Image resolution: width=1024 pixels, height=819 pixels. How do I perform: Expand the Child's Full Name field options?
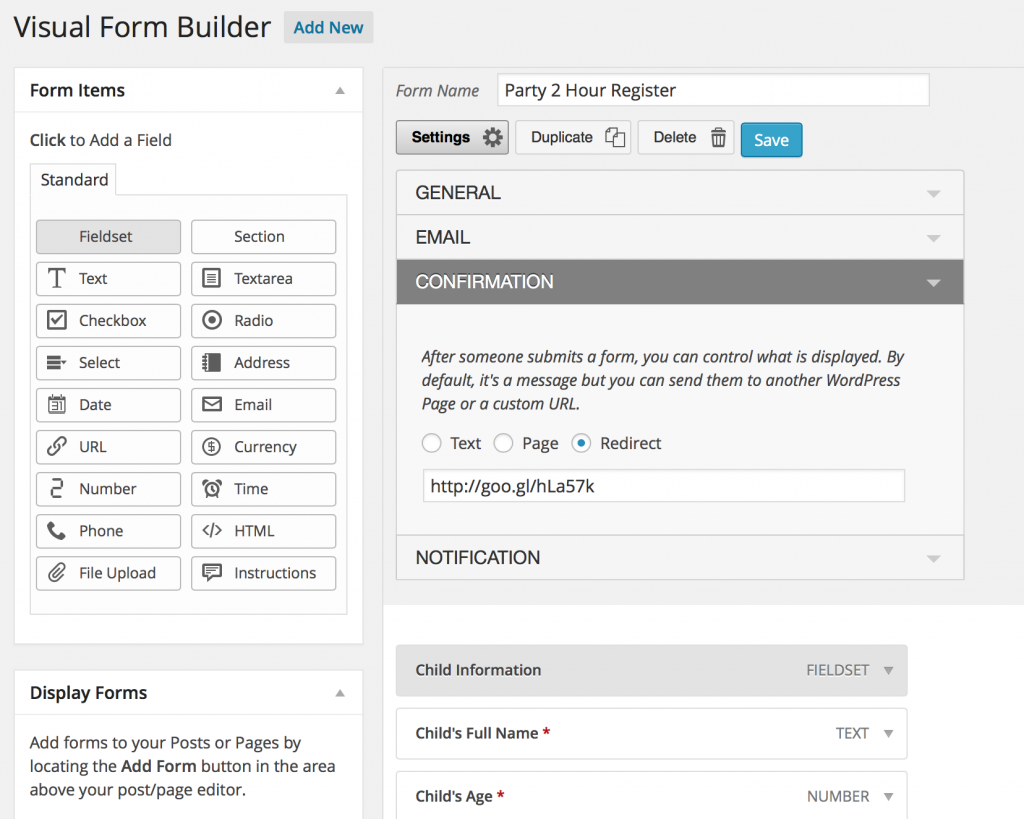(x=888, y=734)
